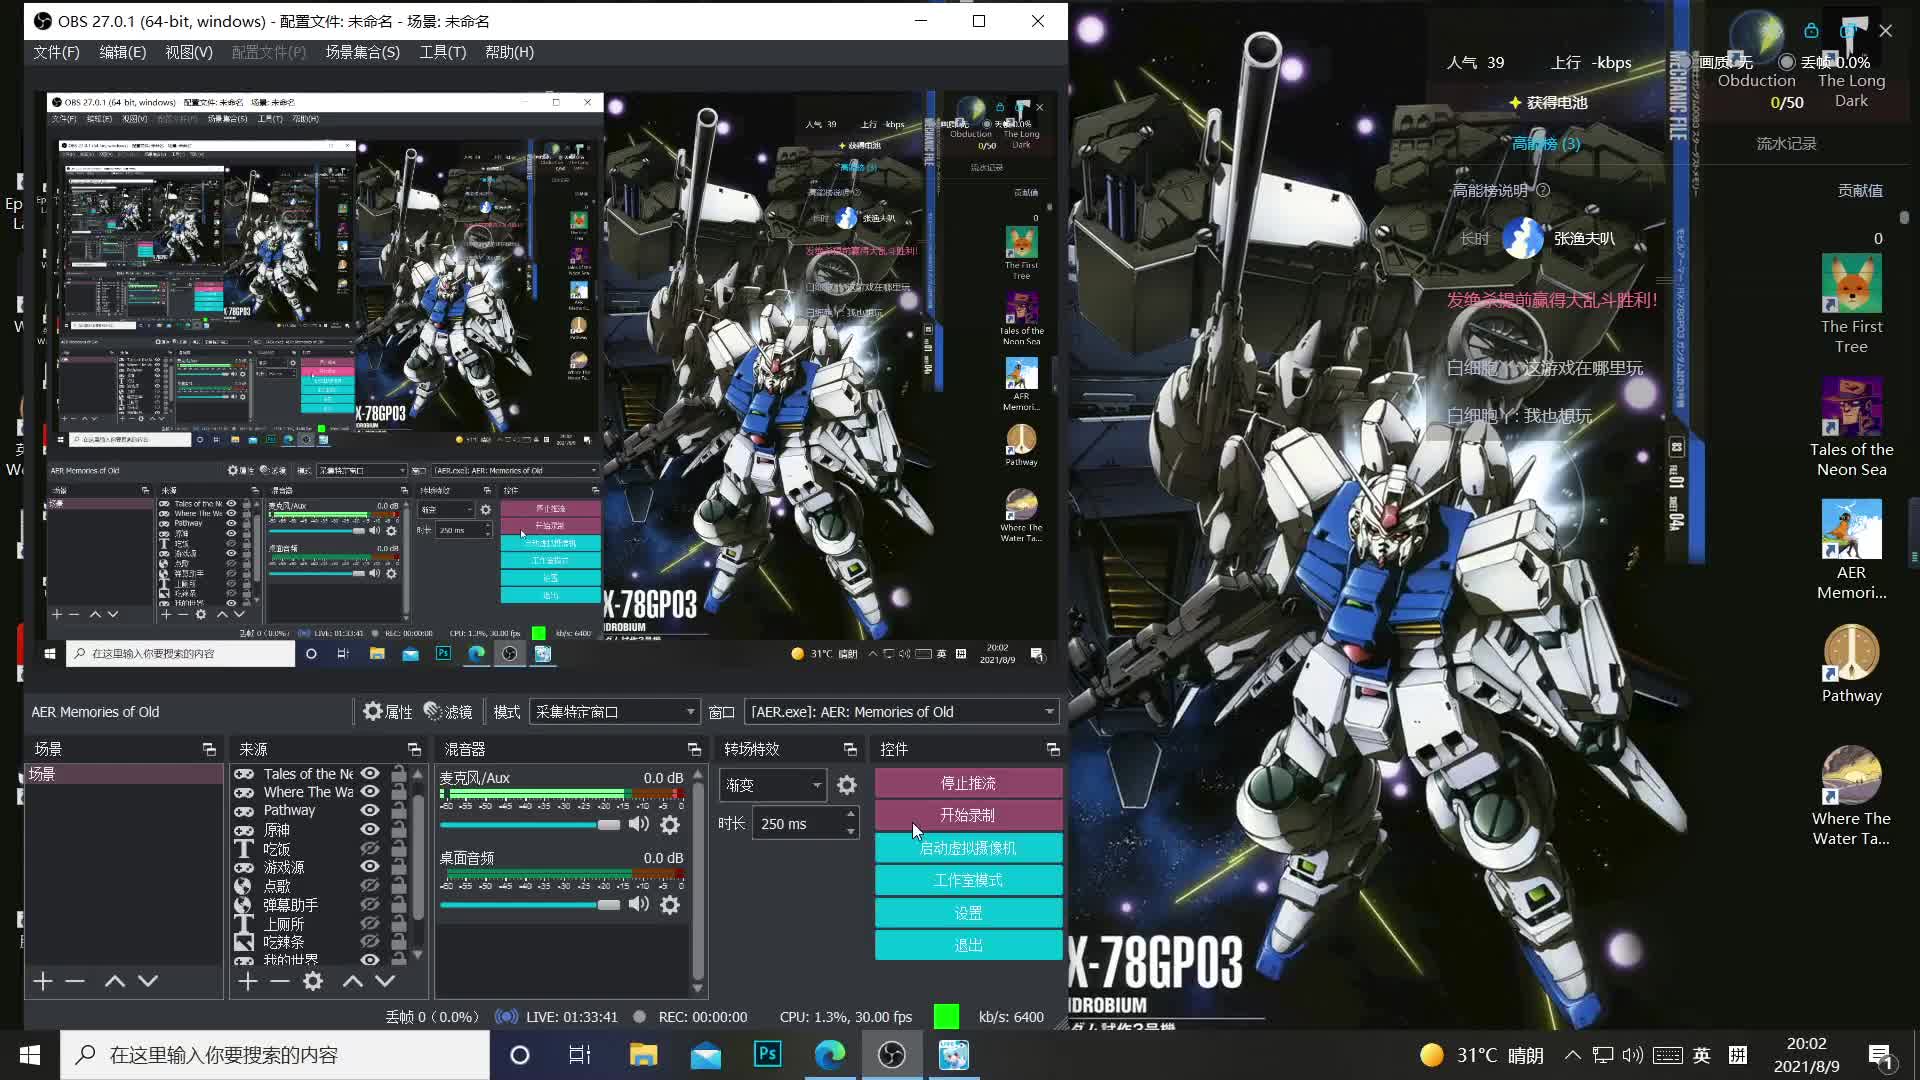Adjust the 桌面音频 volume slider
This screenshot has width=1920, height=1080.
(530, 905)
